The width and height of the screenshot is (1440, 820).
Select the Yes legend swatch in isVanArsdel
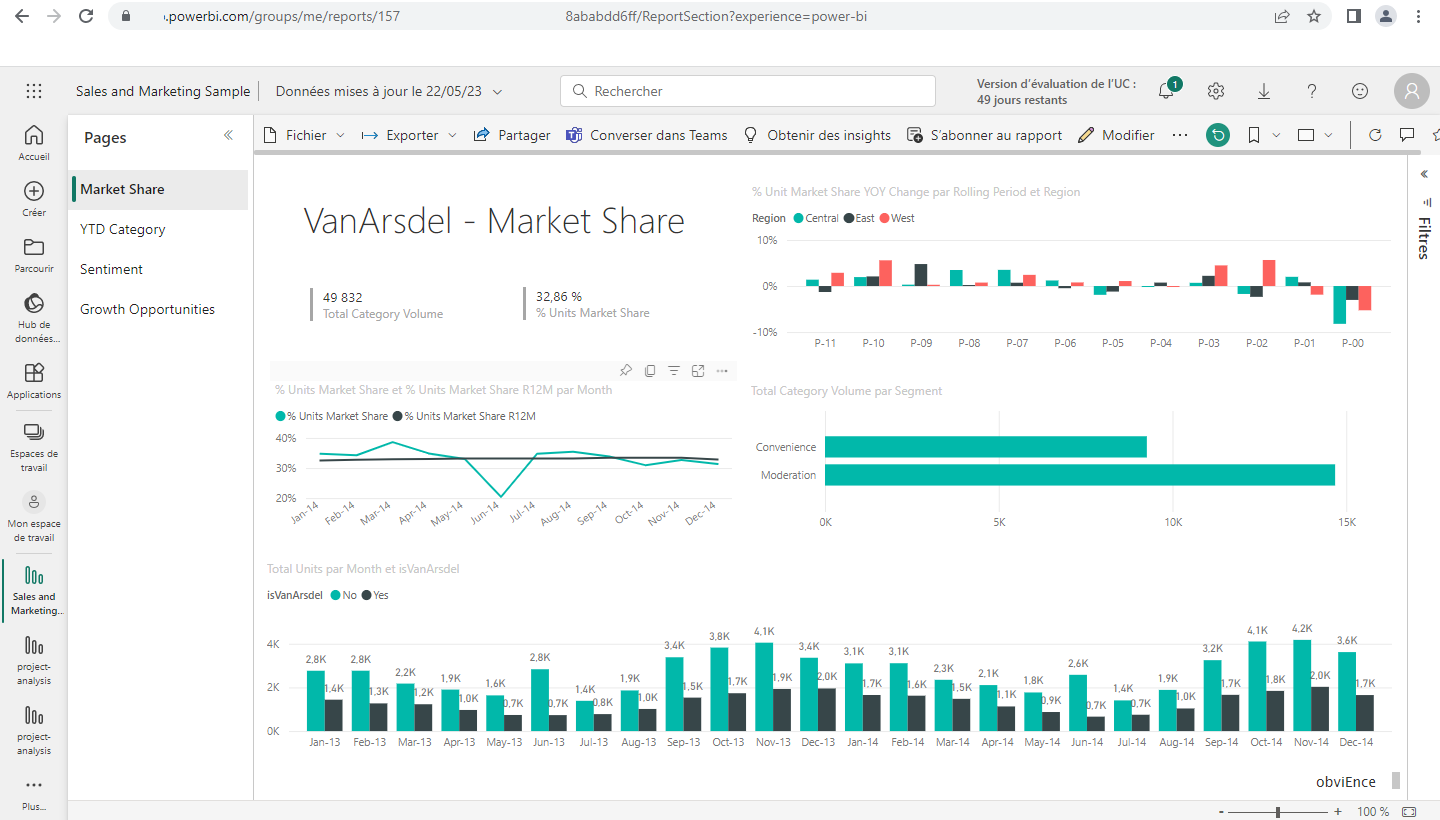pyautogui.click(x=366, y=595)
